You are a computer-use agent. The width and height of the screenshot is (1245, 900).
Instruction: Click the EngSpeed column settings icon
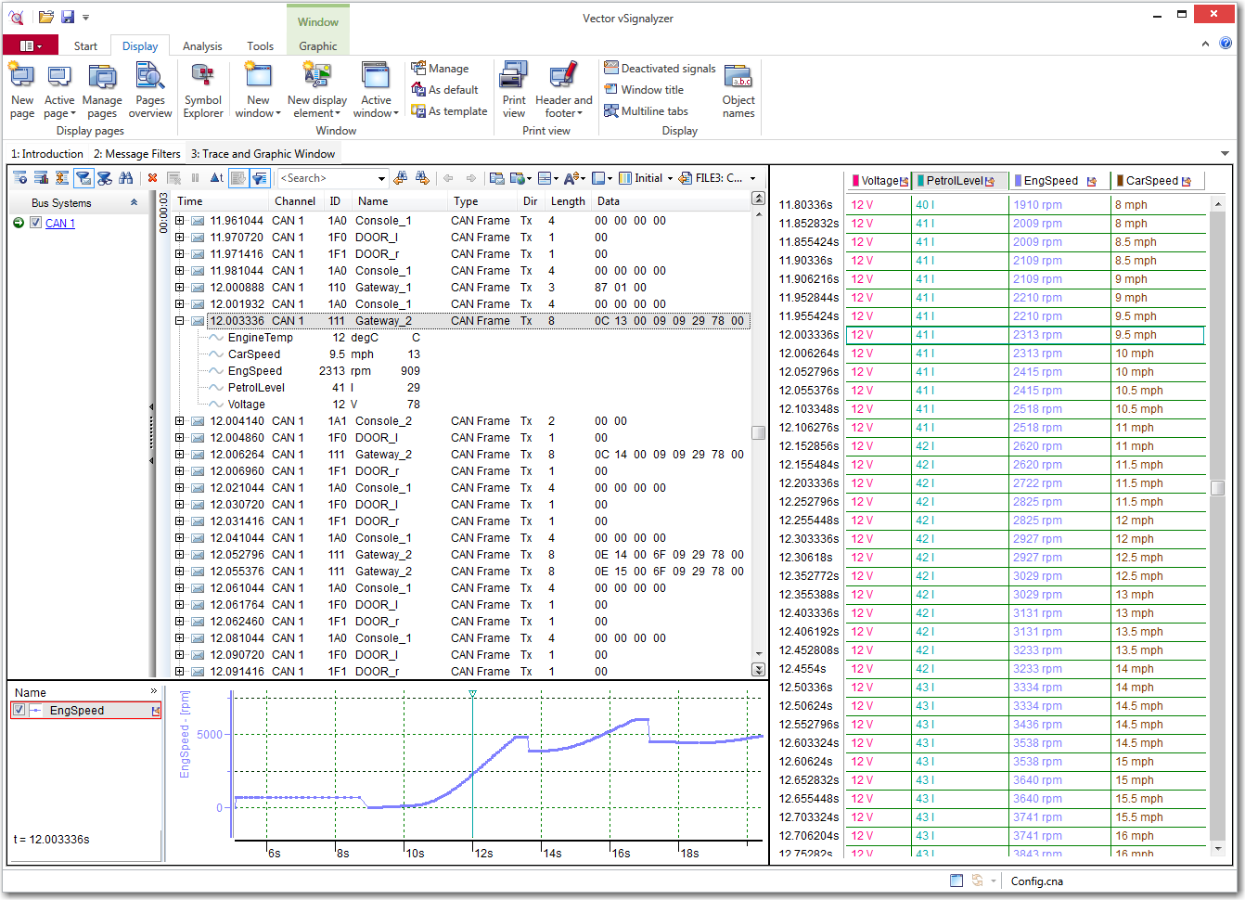tap(1092, 181)
